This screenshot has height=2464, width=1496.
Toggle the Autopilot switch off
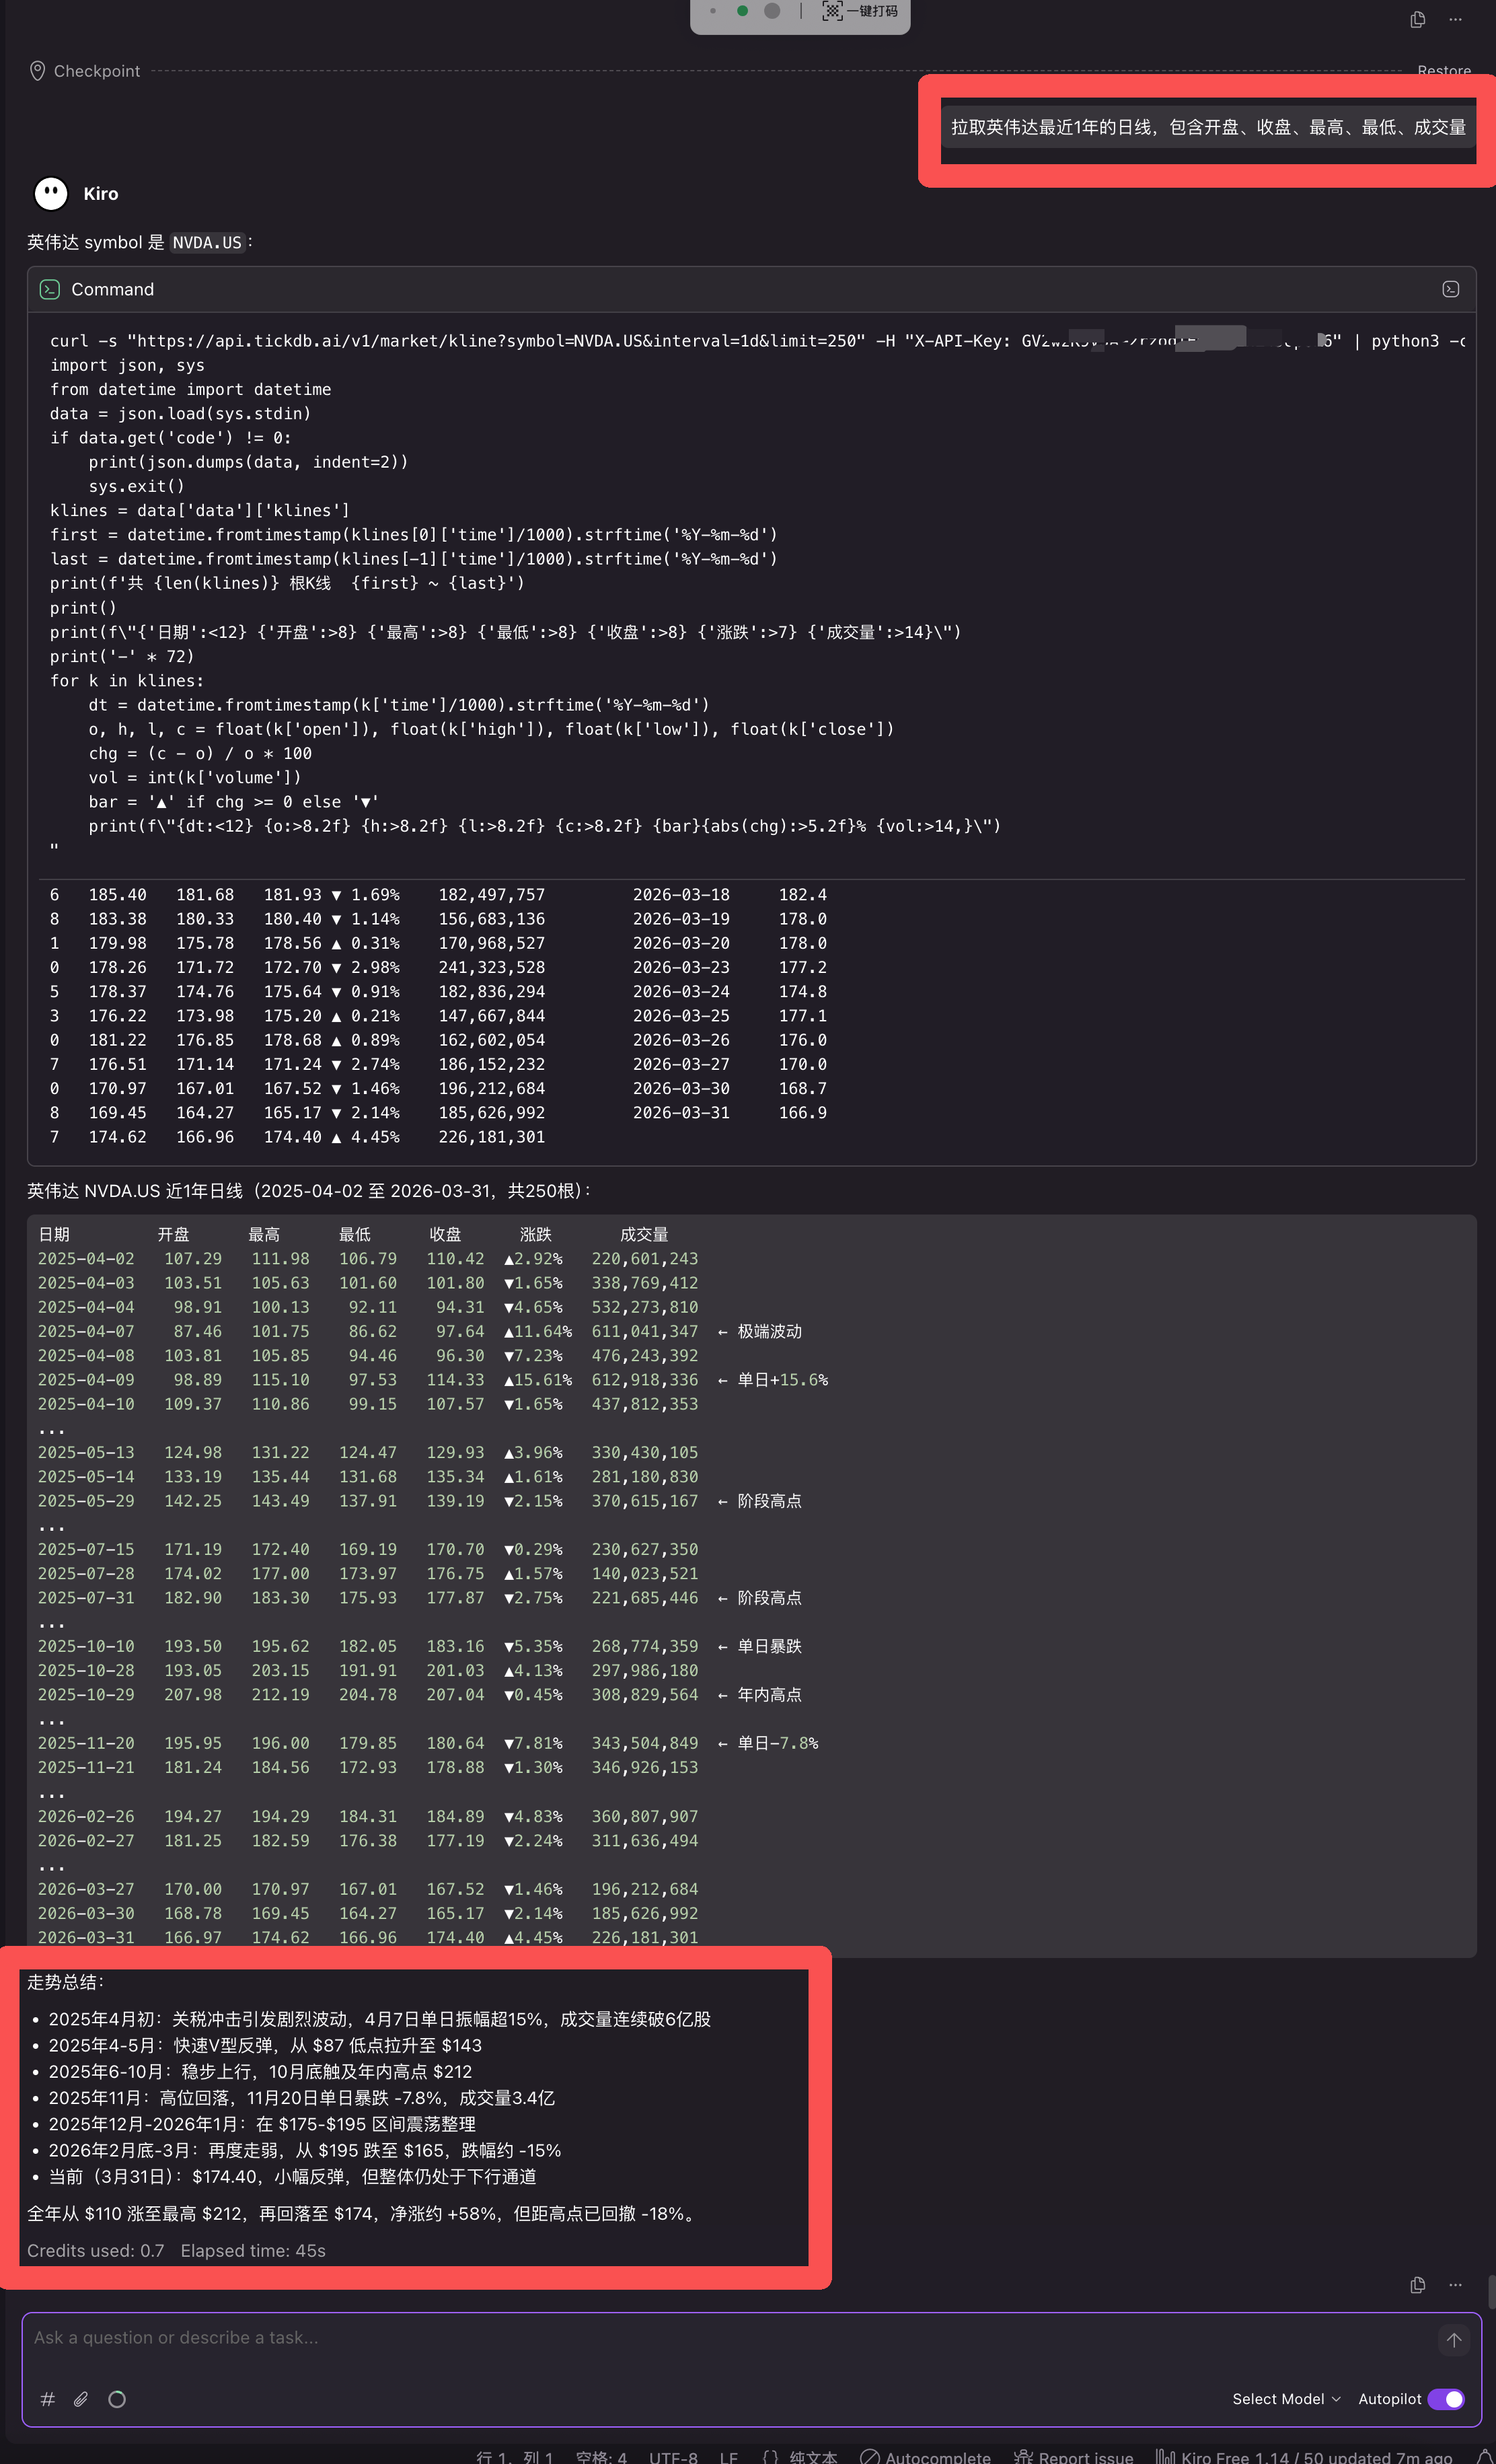1446,2399
